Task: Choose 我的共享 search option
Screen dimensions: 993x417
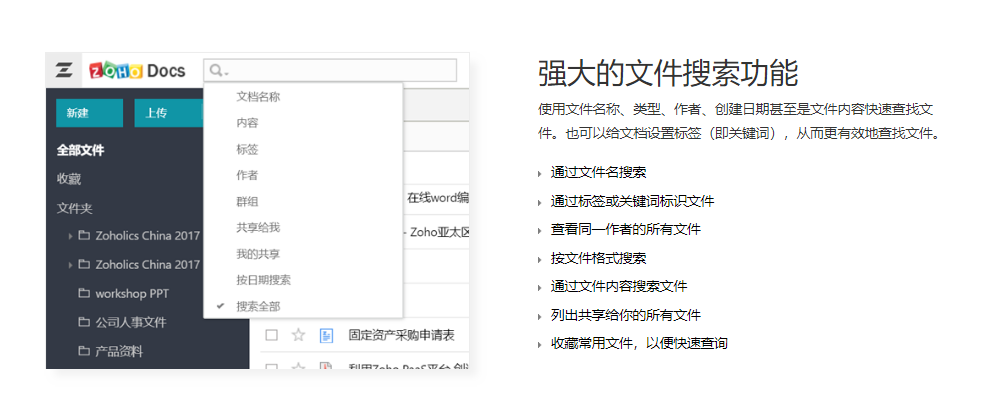Action: pyautogui.click(x=258, y=254)
